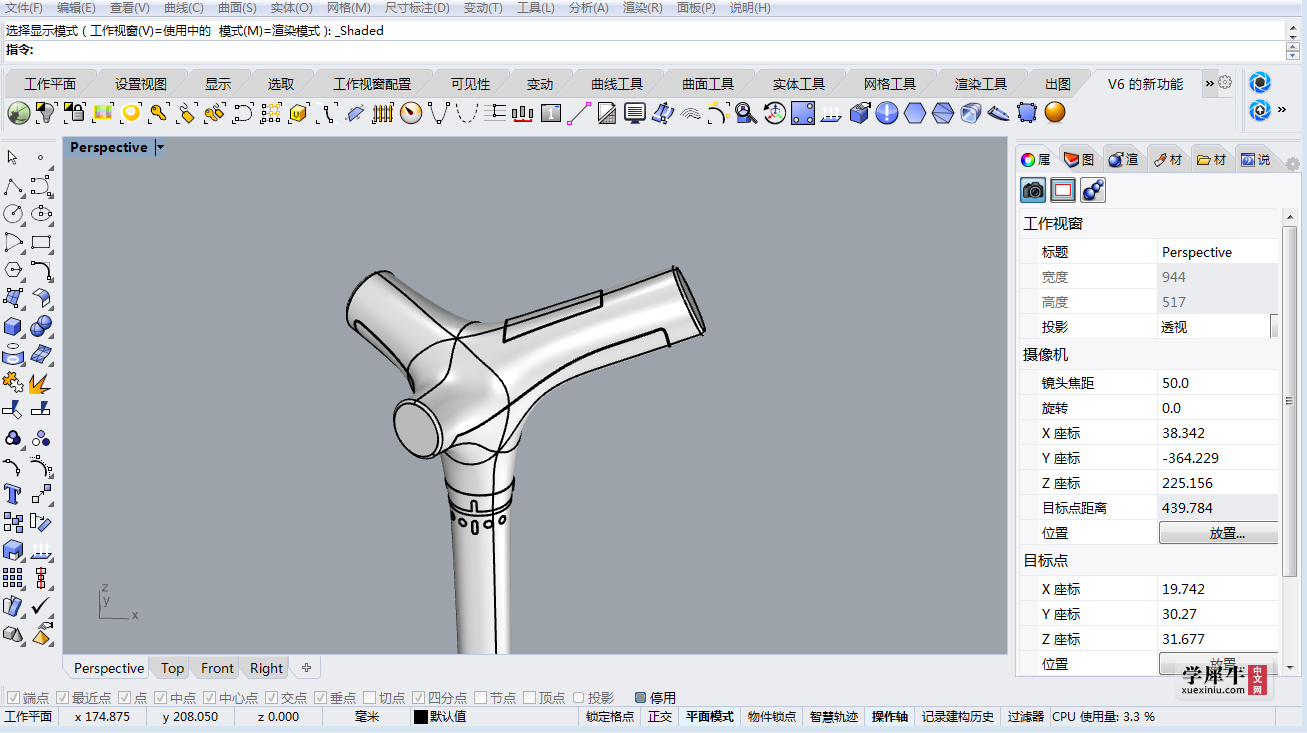Toggle the 最近点 (Near) osnap checkbox
This screenshot has width=1307, height=733.
click(x=63, y=697)
